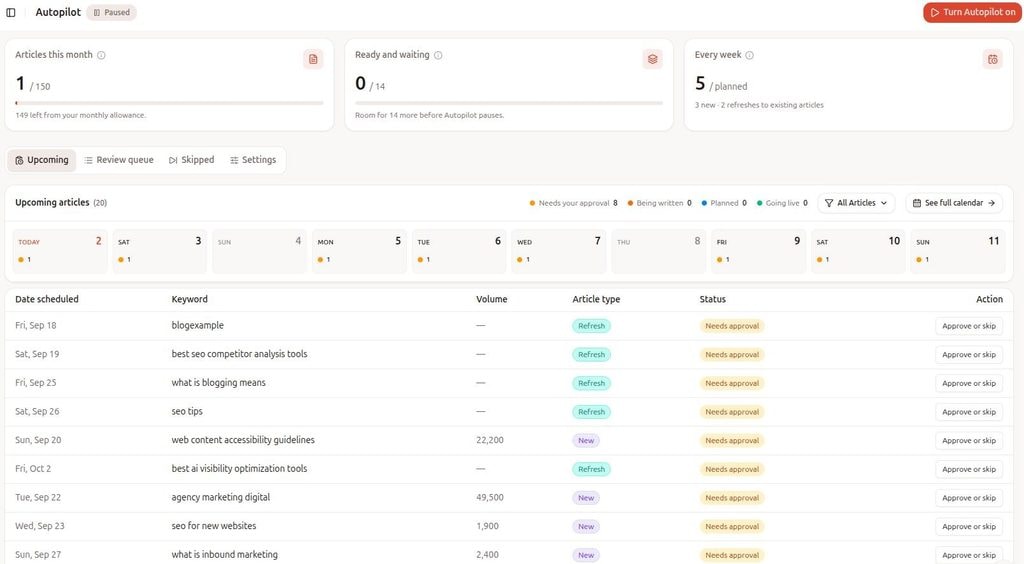Image resolution: width=1024 pixels, height=564 pixels.
Task: Open the document icon in Articles this month card
Action: point(313,59)
